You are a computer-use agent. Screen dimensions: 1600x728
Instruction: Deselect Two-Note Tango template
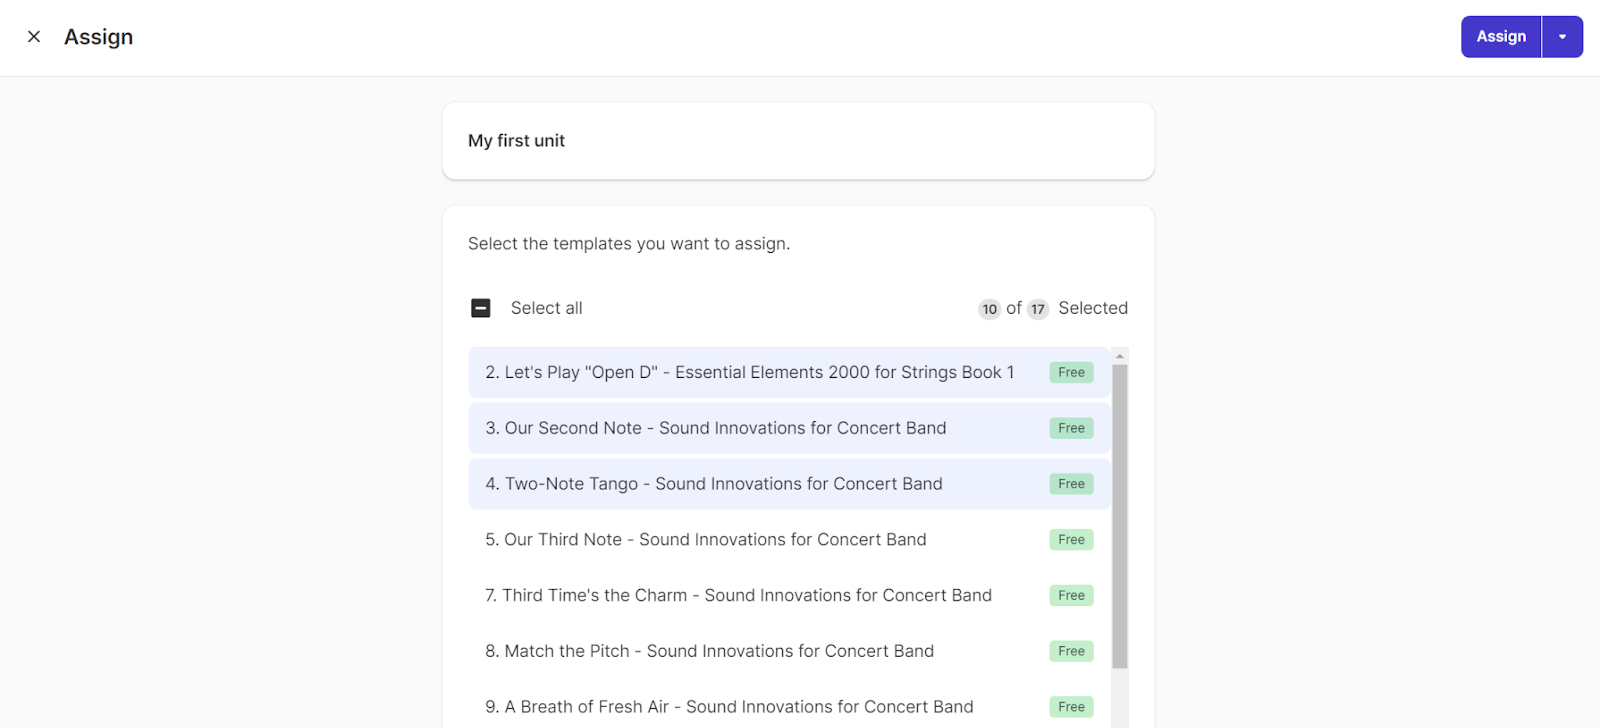click(713, 484)
